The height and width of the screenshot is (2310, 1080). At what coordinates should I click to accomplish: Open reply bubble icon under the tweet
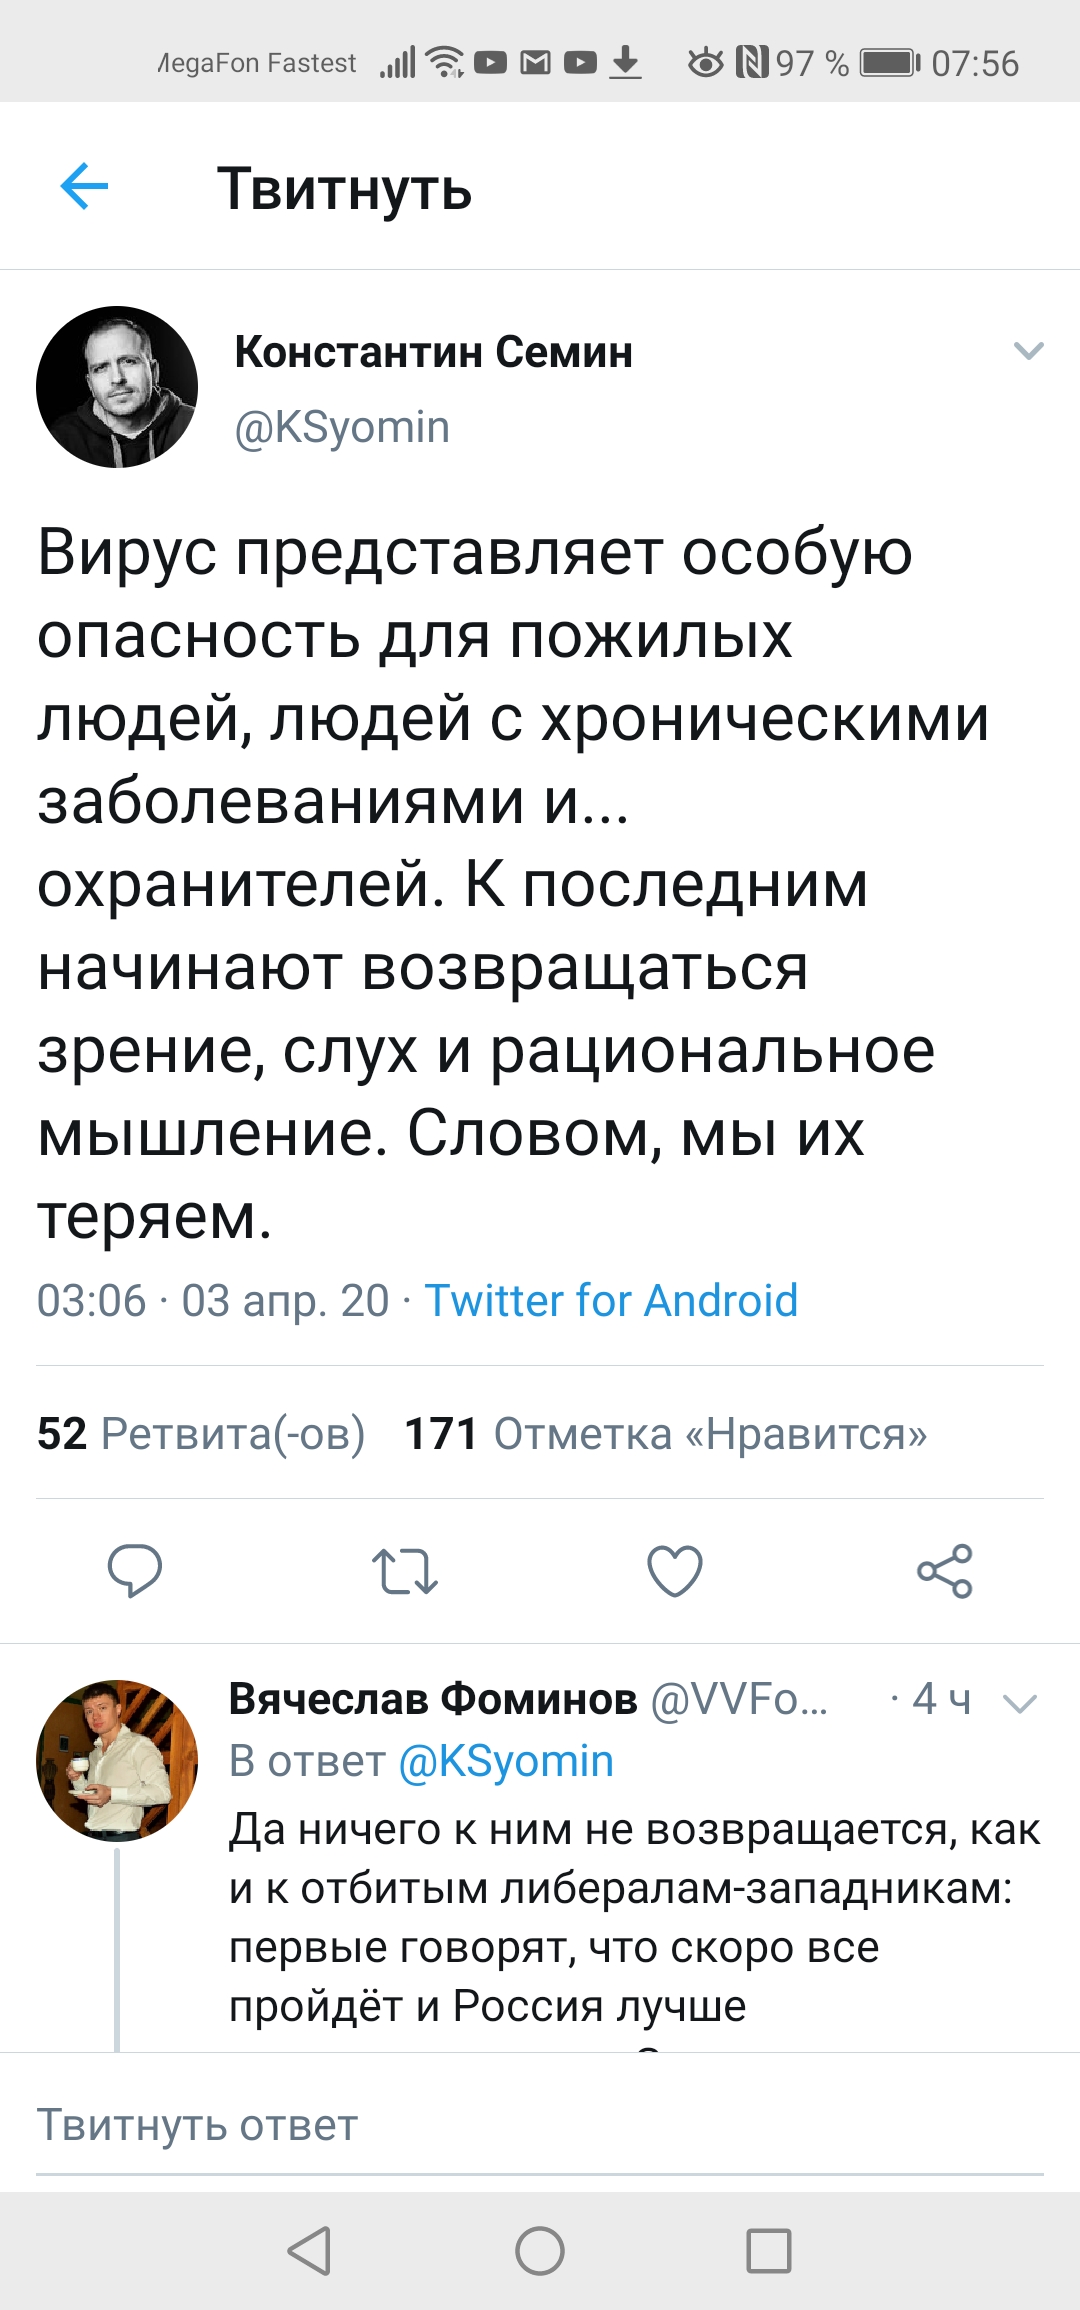coord(135,1570)
